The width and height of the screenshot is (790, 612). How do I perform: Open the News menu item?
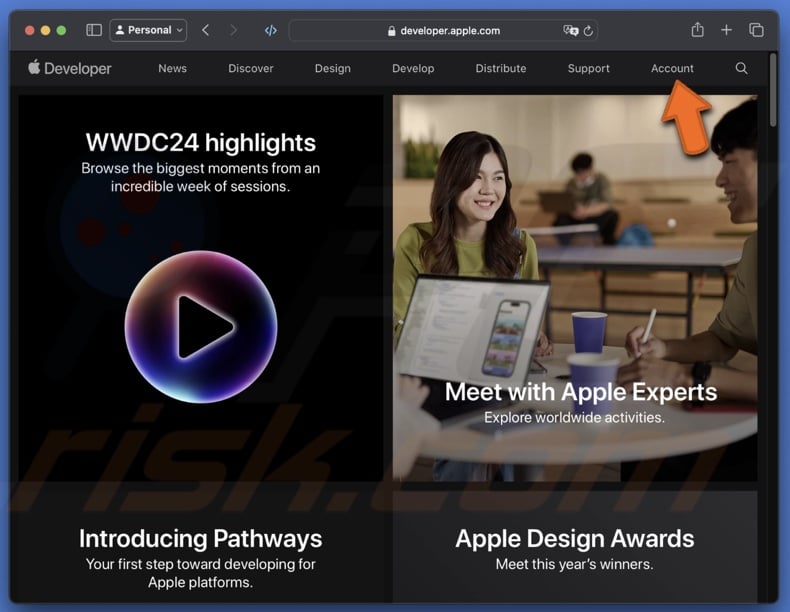click(172, 68)
